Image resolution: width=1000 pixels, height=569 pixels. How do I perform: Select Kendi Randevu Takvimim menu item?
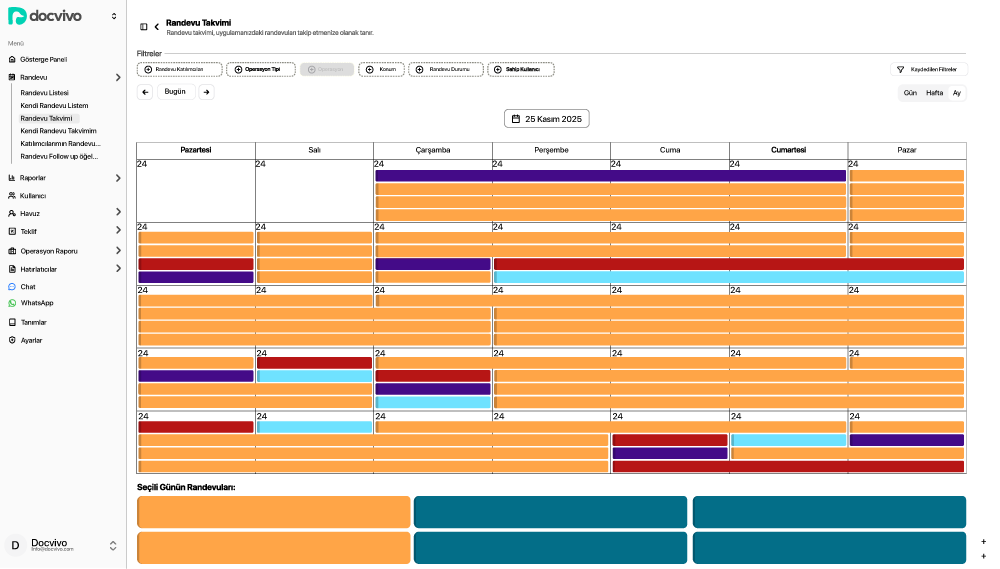click(x=58, y=131)
